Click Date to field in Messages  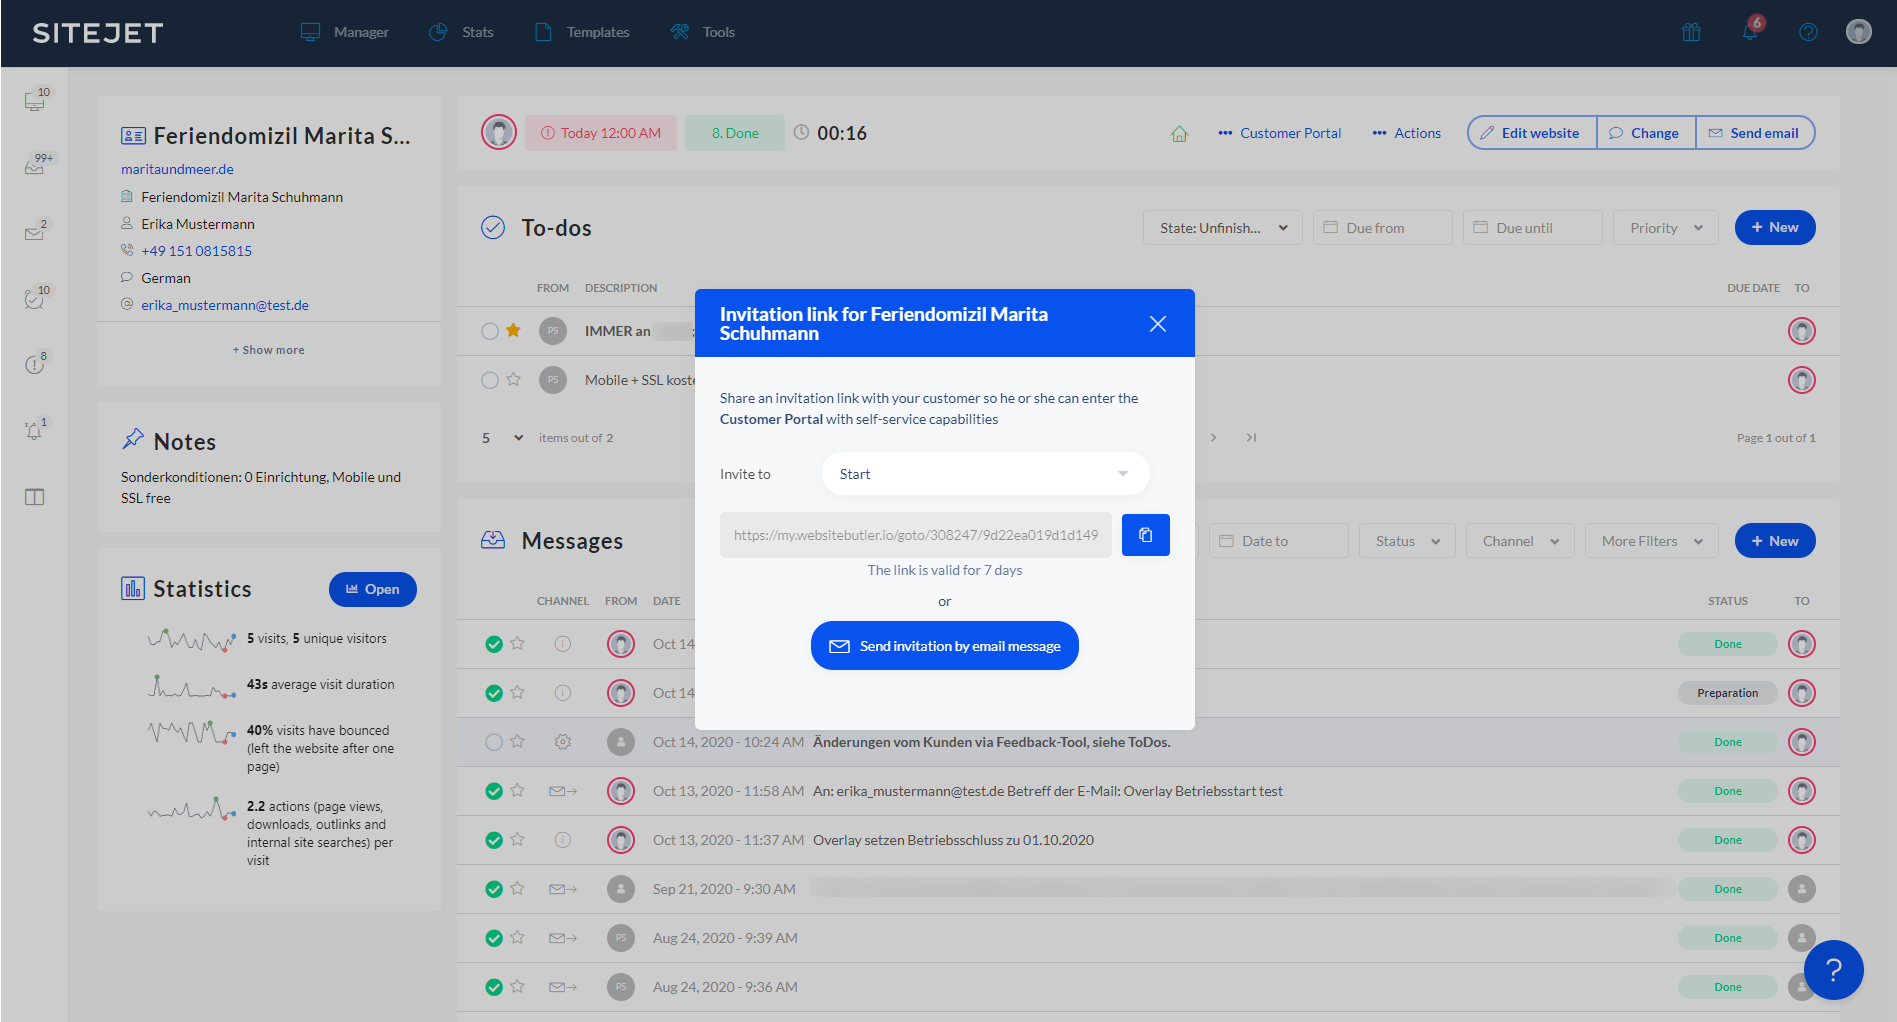(x=1279, y=541)
